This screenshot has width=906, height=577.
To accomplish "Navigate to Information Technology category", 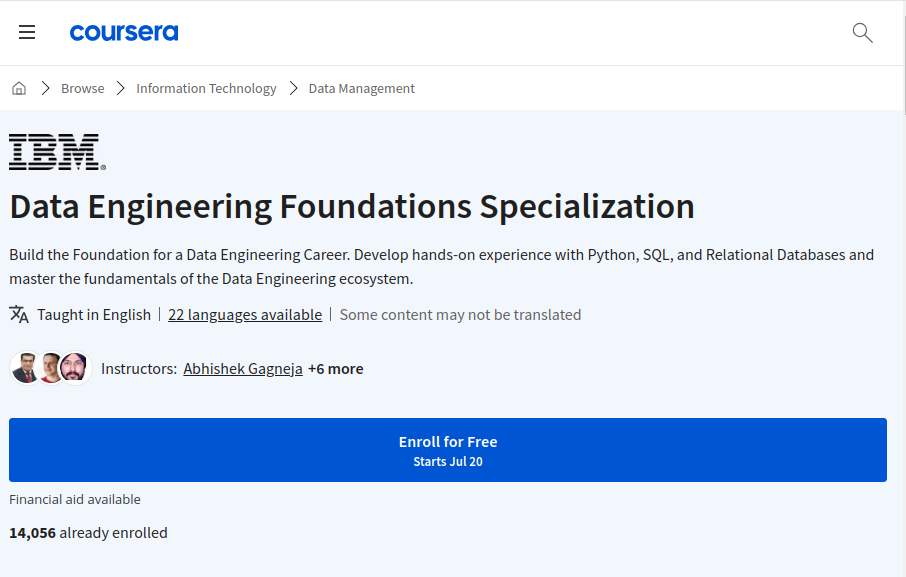I will [x=206, y=88].
